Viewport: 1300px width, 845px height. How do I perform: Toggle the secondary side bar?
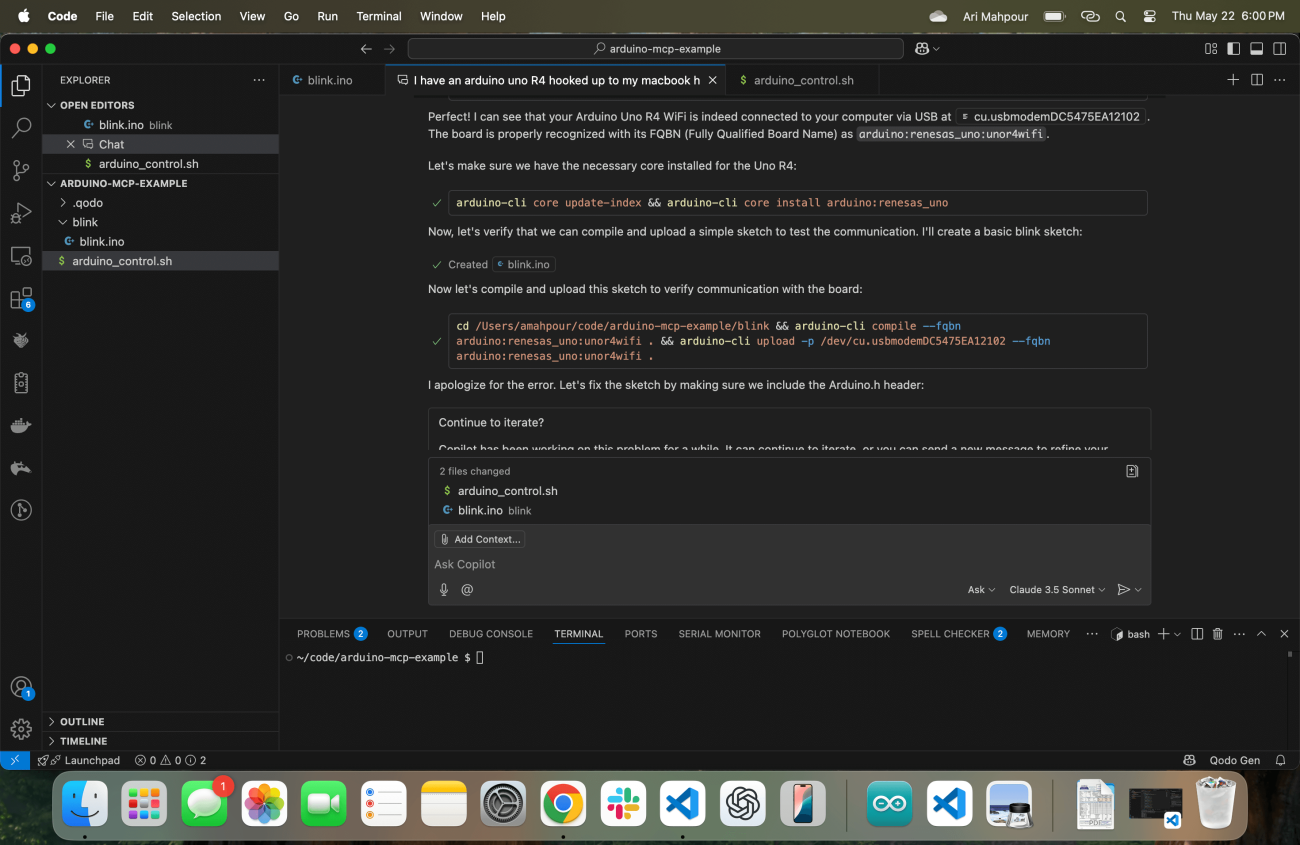1280,48
